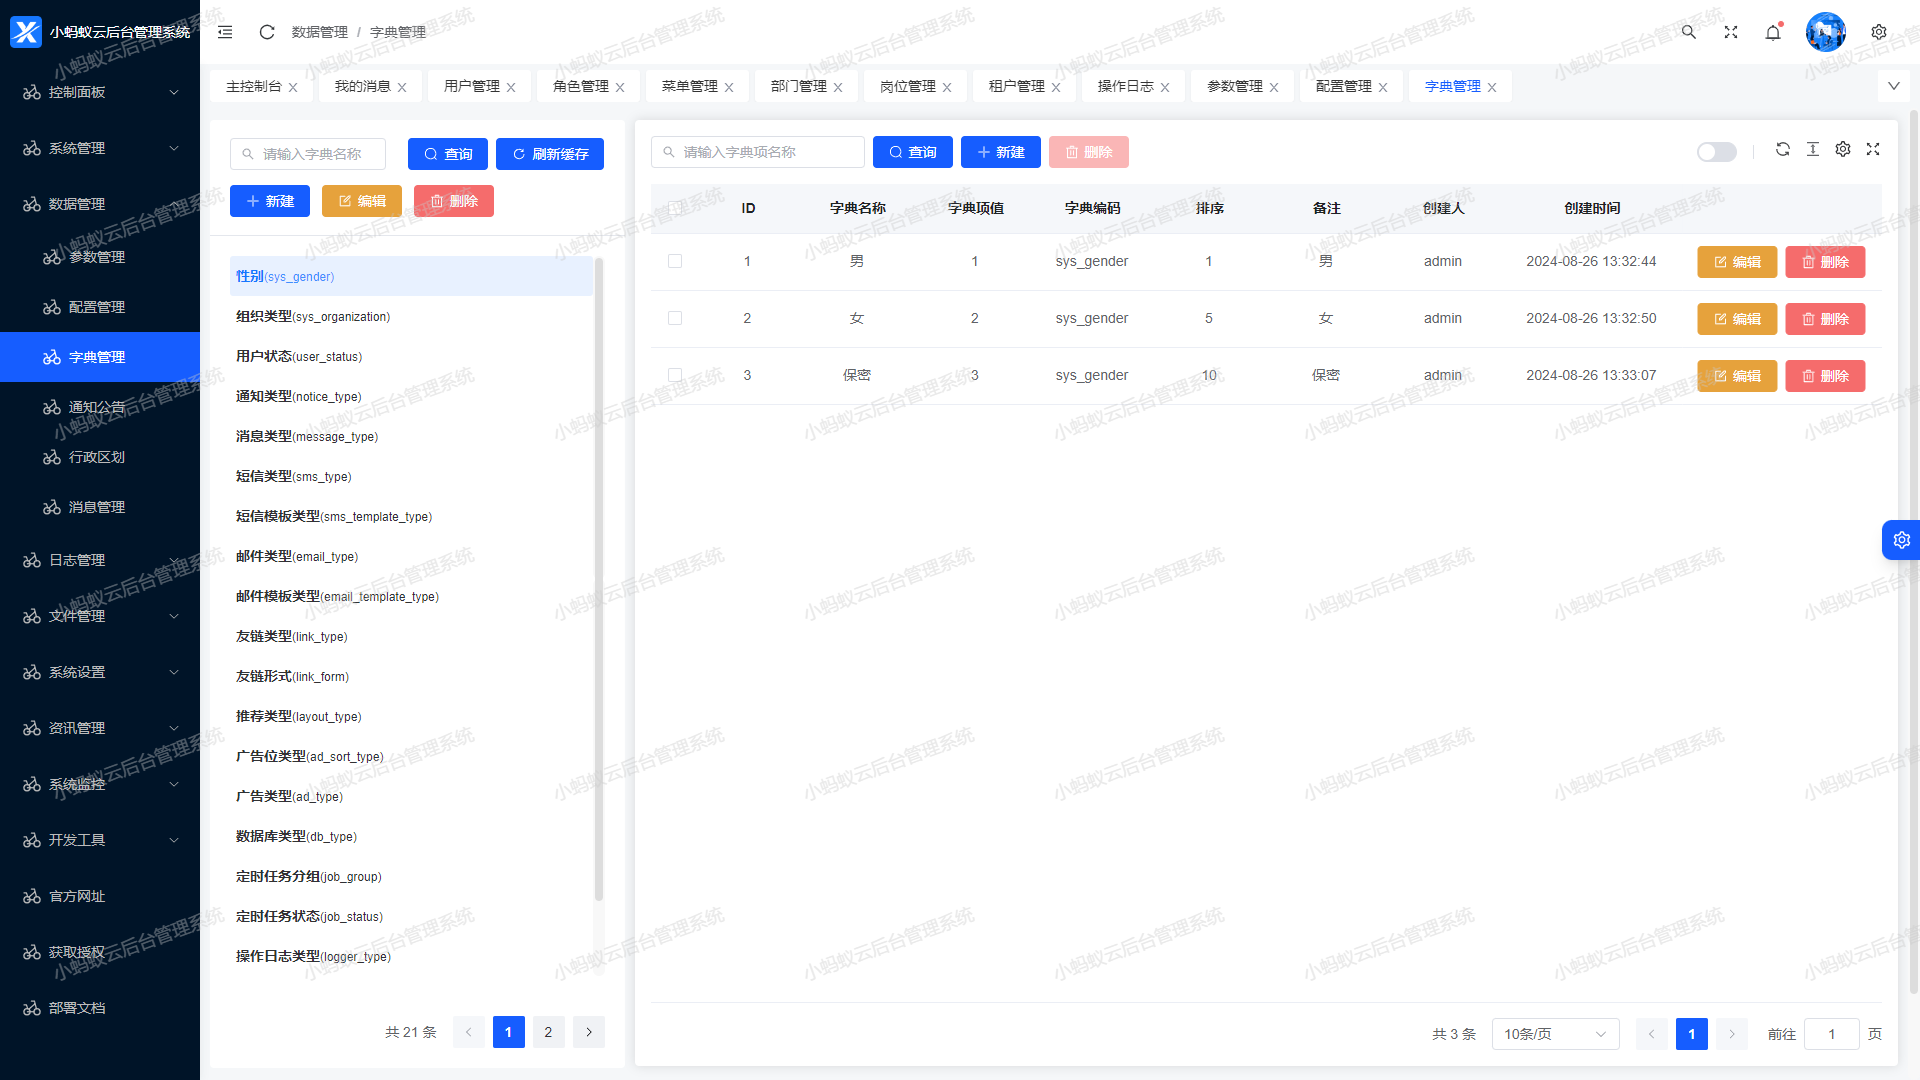Open table column settings gear icon
This screenshot has height=1080, width=1920.
(1843, 150)
